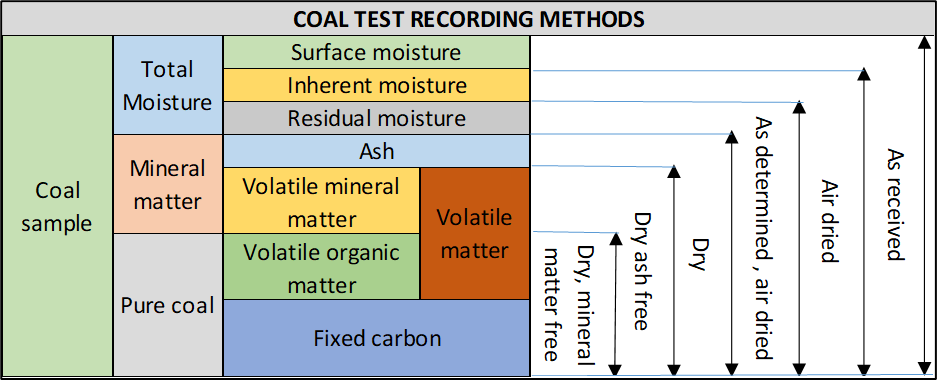Click the Dry ash free label
Viewport: 937px width, 380px height.
pyautogui.click(x=642, y=271)
